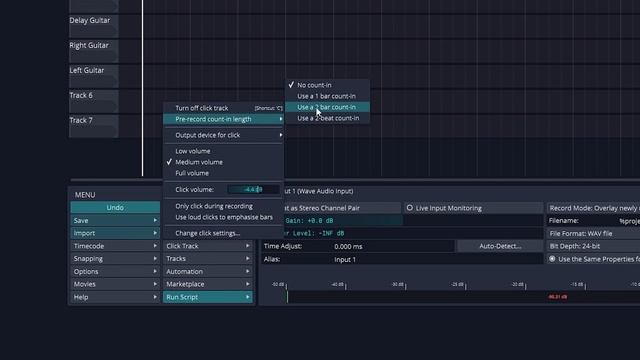Toggle Live Input Monitoring
This screenshot has width=640, height=360.
click(473, 208)
